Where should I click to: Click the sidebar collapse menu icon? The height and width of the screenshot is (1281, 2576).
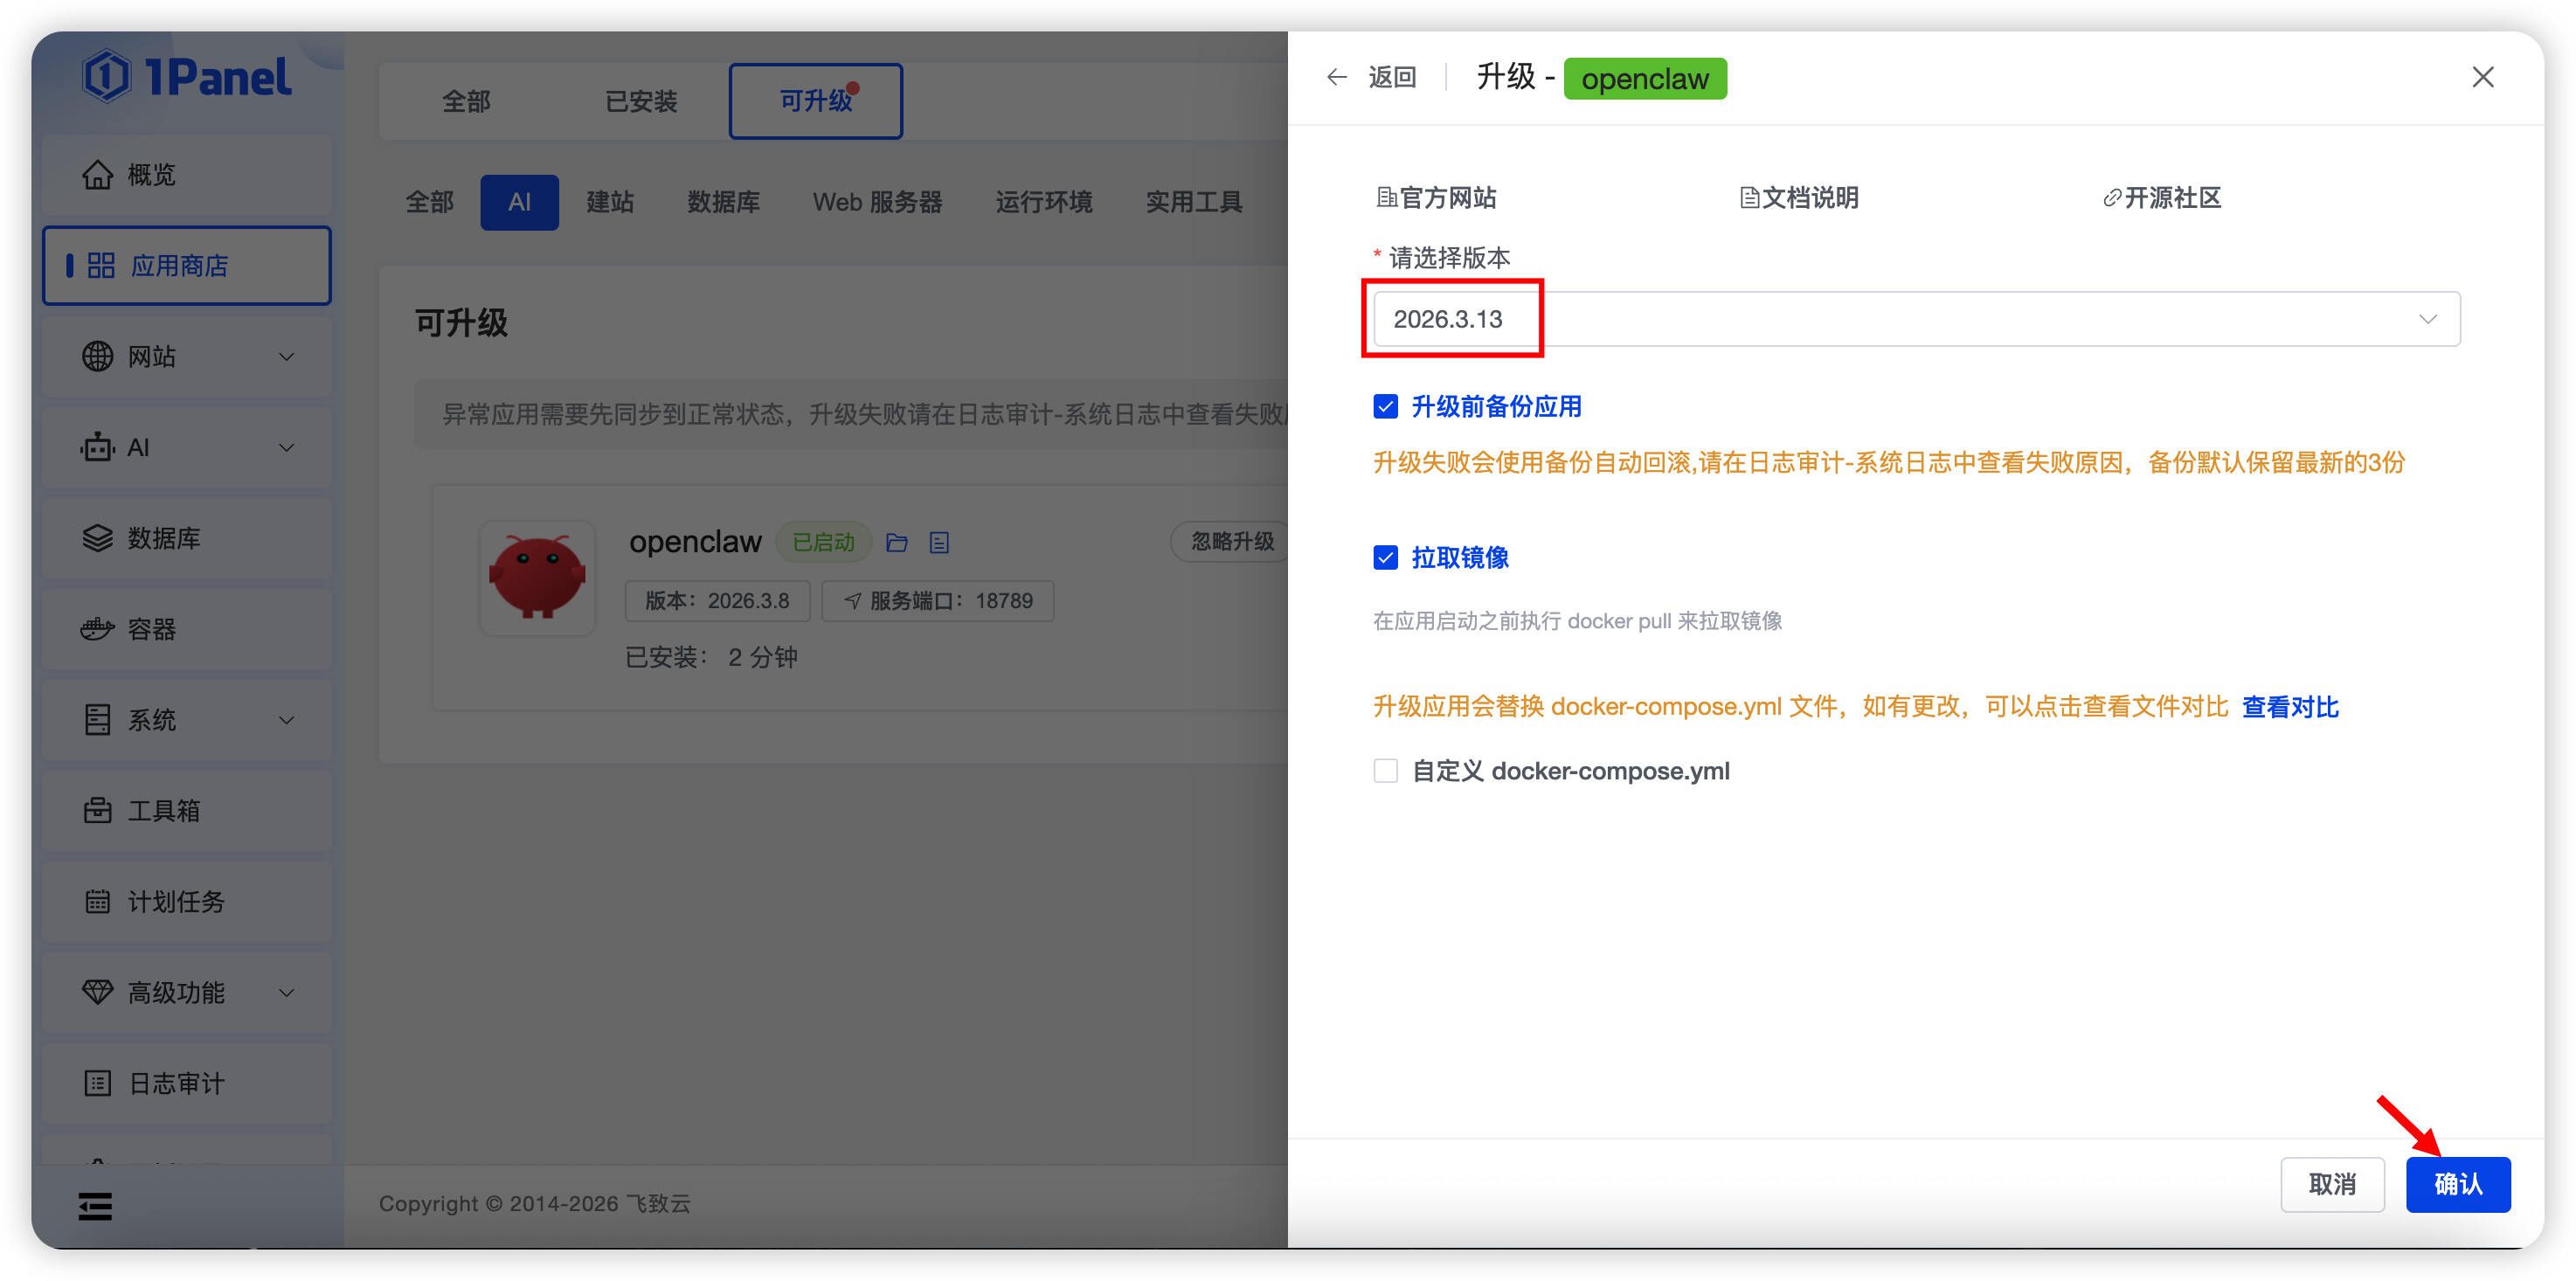tap(96, 1206)
